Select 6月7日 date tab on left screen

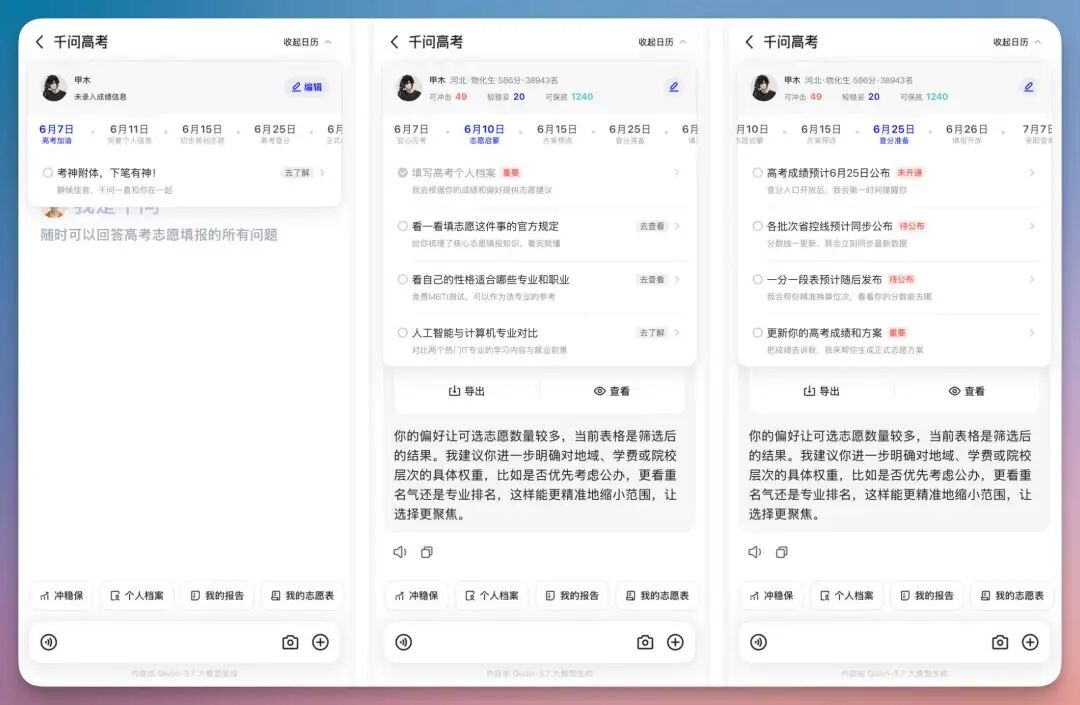(x=56, y=134)
